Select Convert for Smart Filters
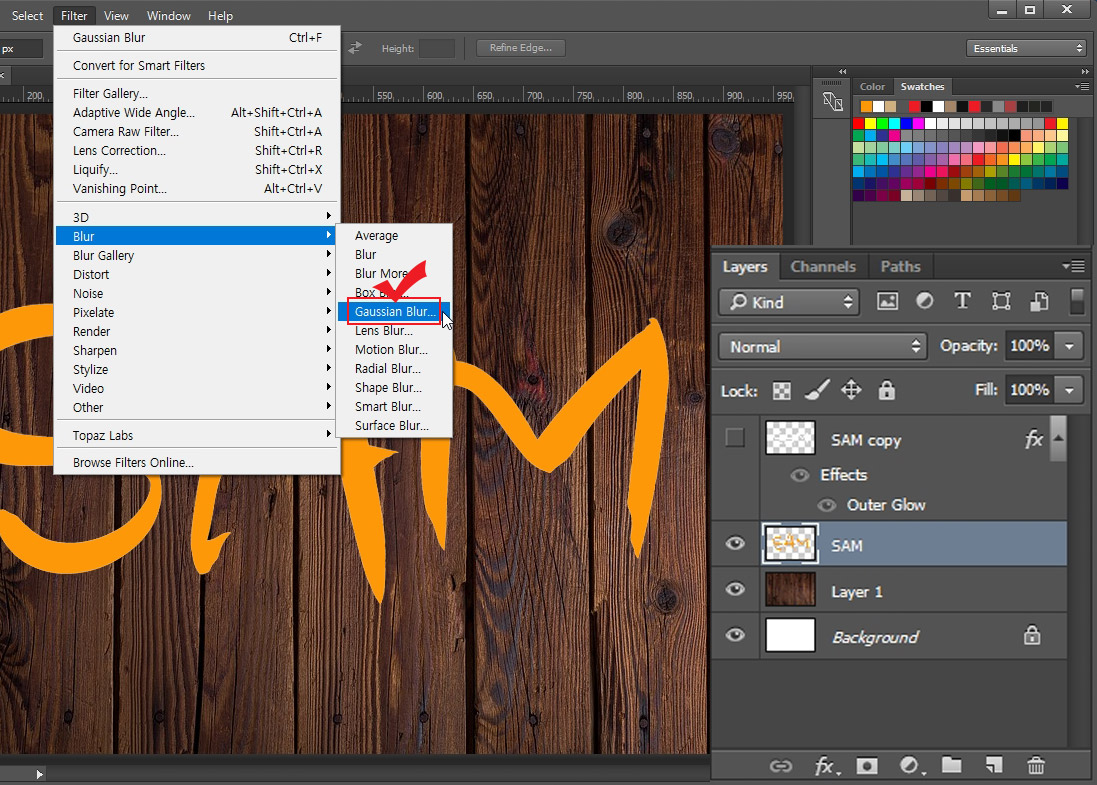This screenshot has height=785, width=1097. pos(197,65)
